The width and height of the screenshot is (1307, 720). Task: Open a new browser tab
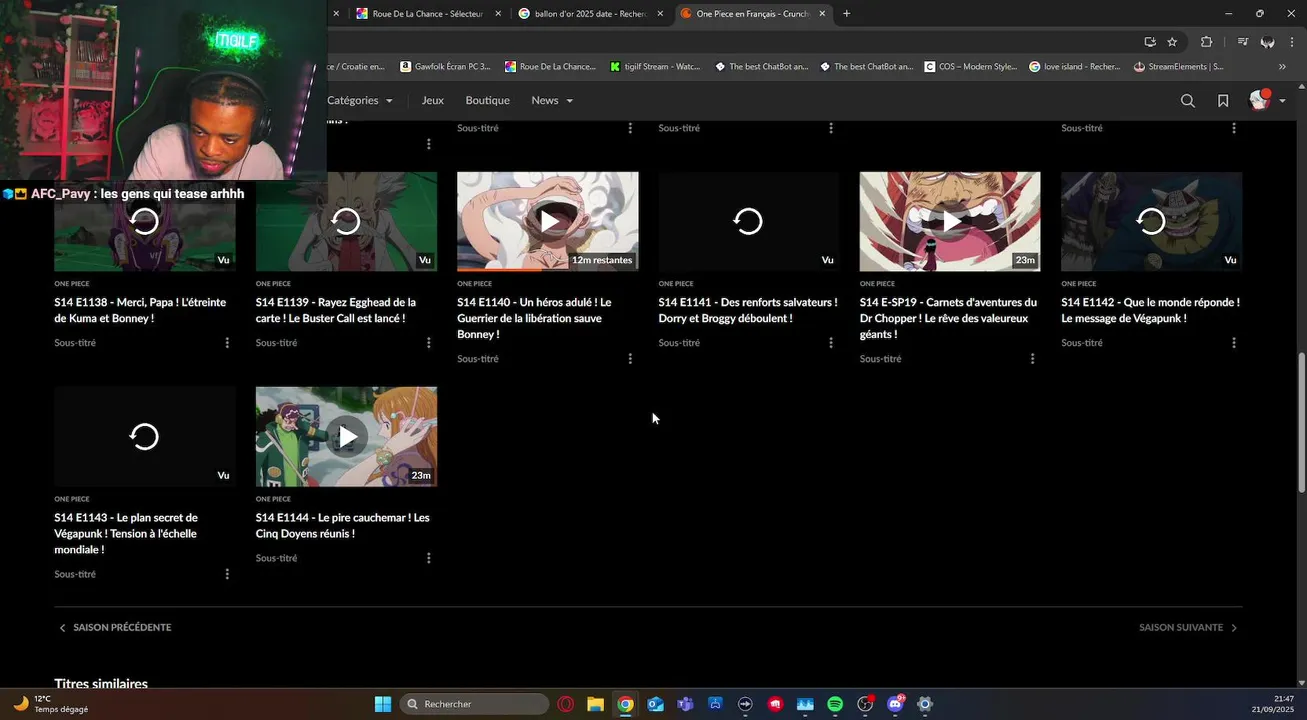[x=846, y=14]
